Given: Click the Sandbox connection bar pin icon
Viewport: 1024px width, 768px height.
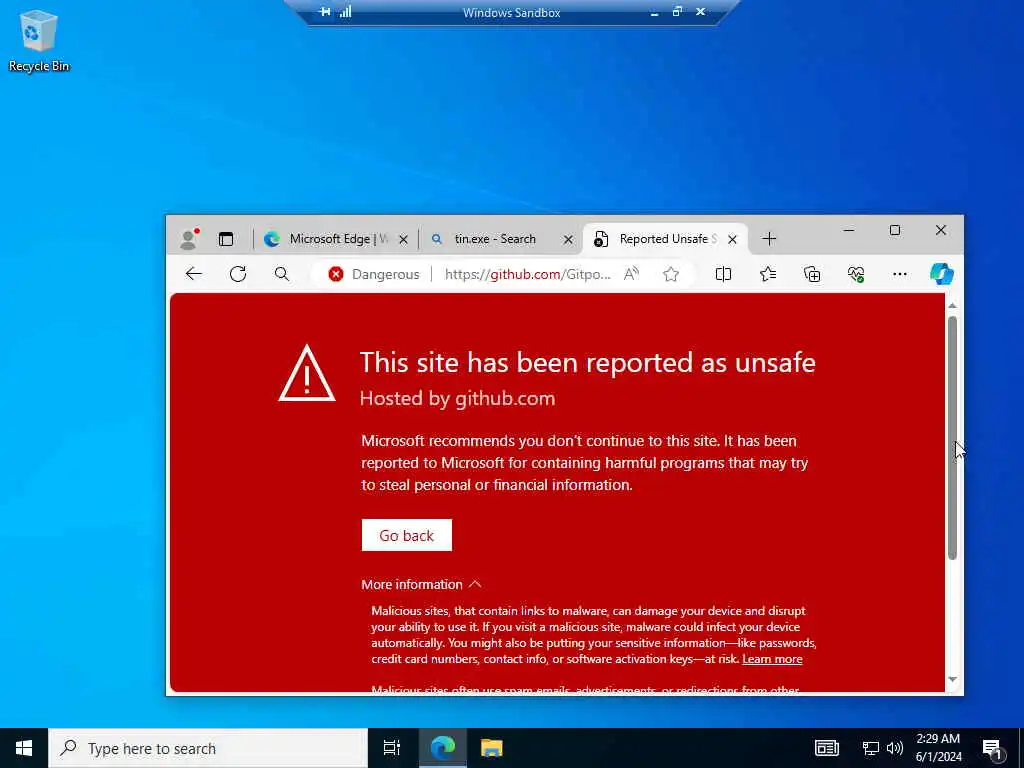Looking at the screenshot, I should pos(324,12).
